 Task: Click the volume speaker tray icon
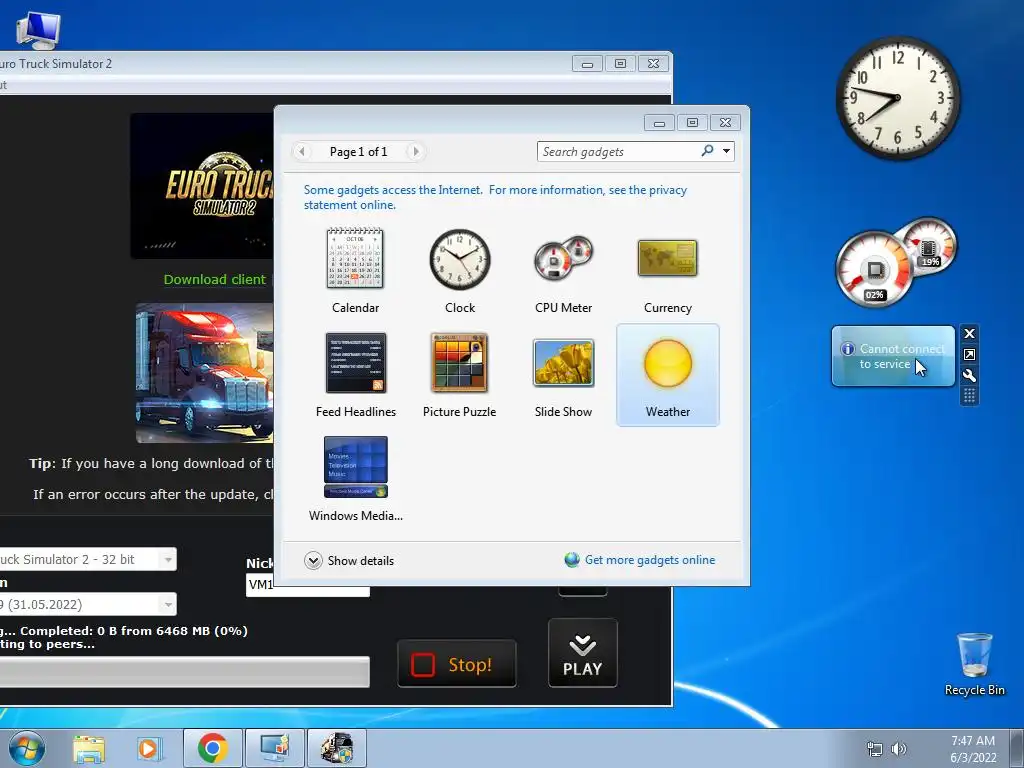point(899,749)
